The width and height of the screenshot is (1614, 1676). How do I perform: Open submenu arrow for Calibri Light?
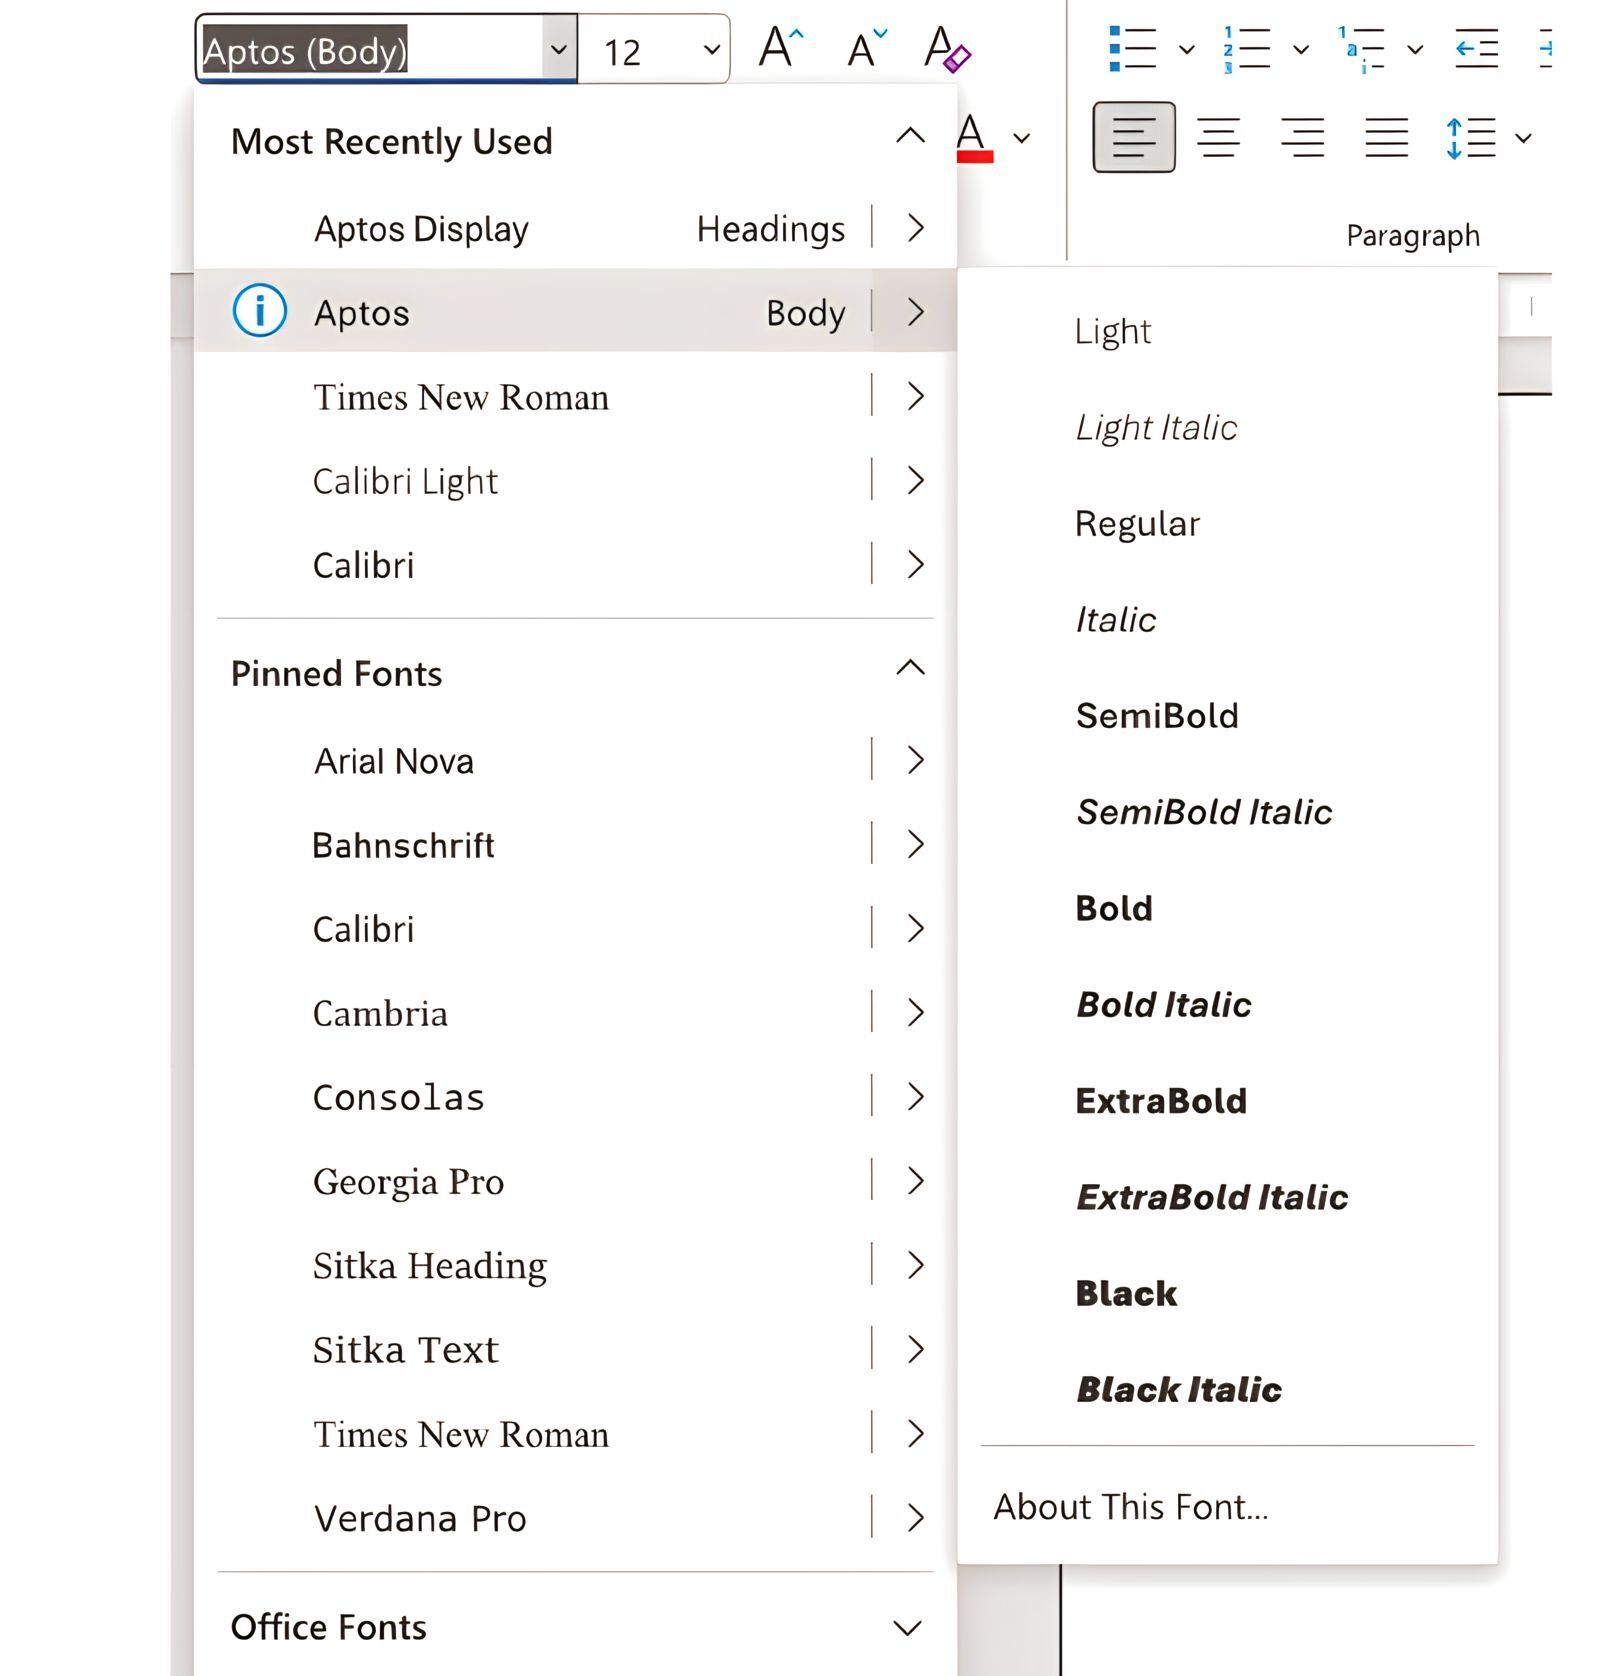coord(915,481)
